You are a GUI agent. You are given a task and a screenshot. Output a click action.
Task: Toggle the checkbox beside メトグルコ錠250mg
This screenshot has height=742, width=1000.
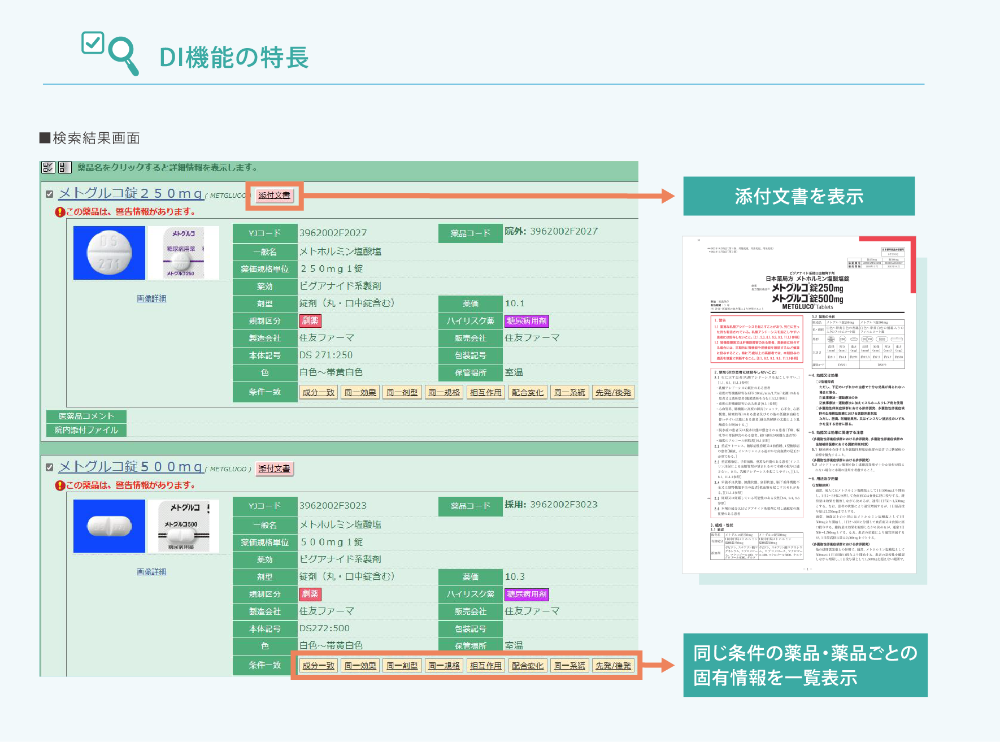(50, 194)
